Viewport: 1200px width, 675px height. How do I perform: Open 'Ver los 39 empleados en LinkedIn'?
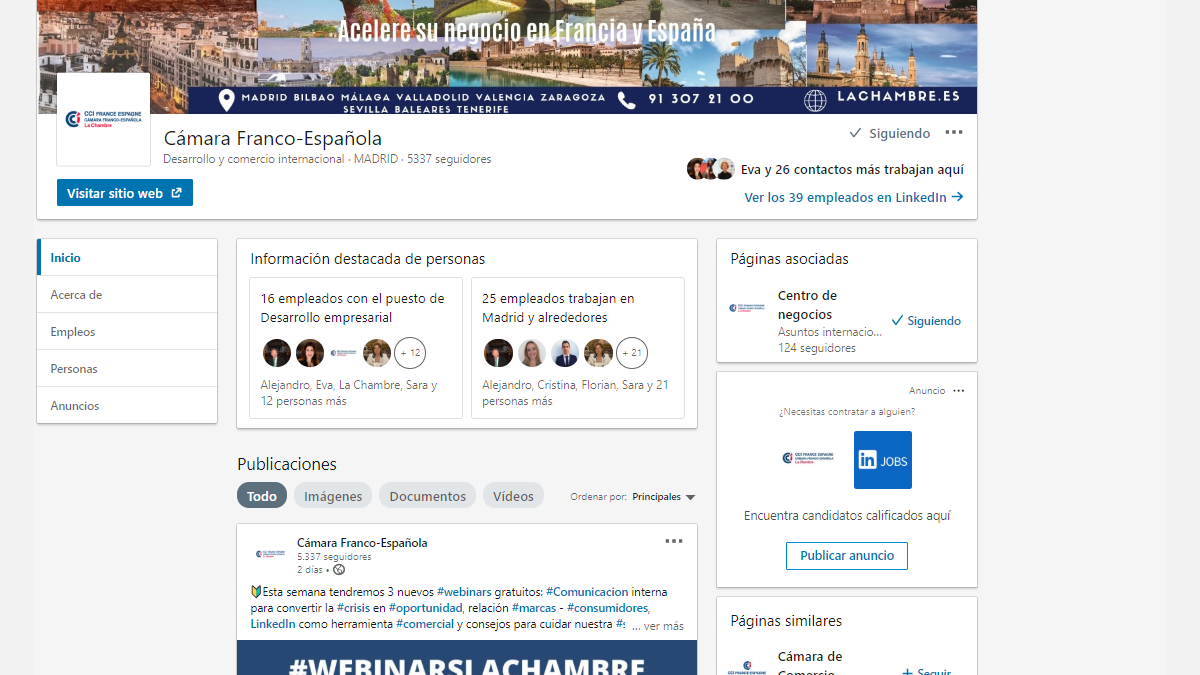click(x=853, y=197)
